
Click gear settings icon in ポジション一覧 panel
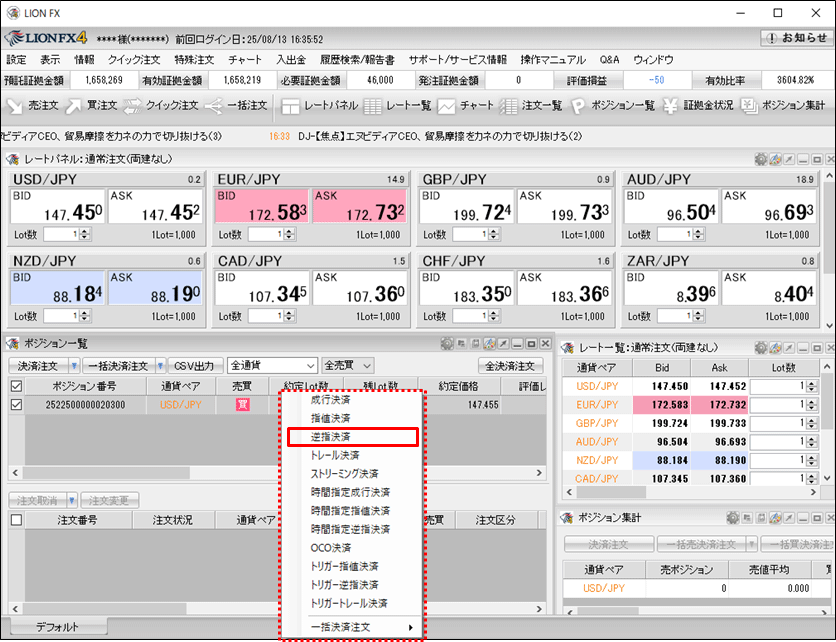447,343
